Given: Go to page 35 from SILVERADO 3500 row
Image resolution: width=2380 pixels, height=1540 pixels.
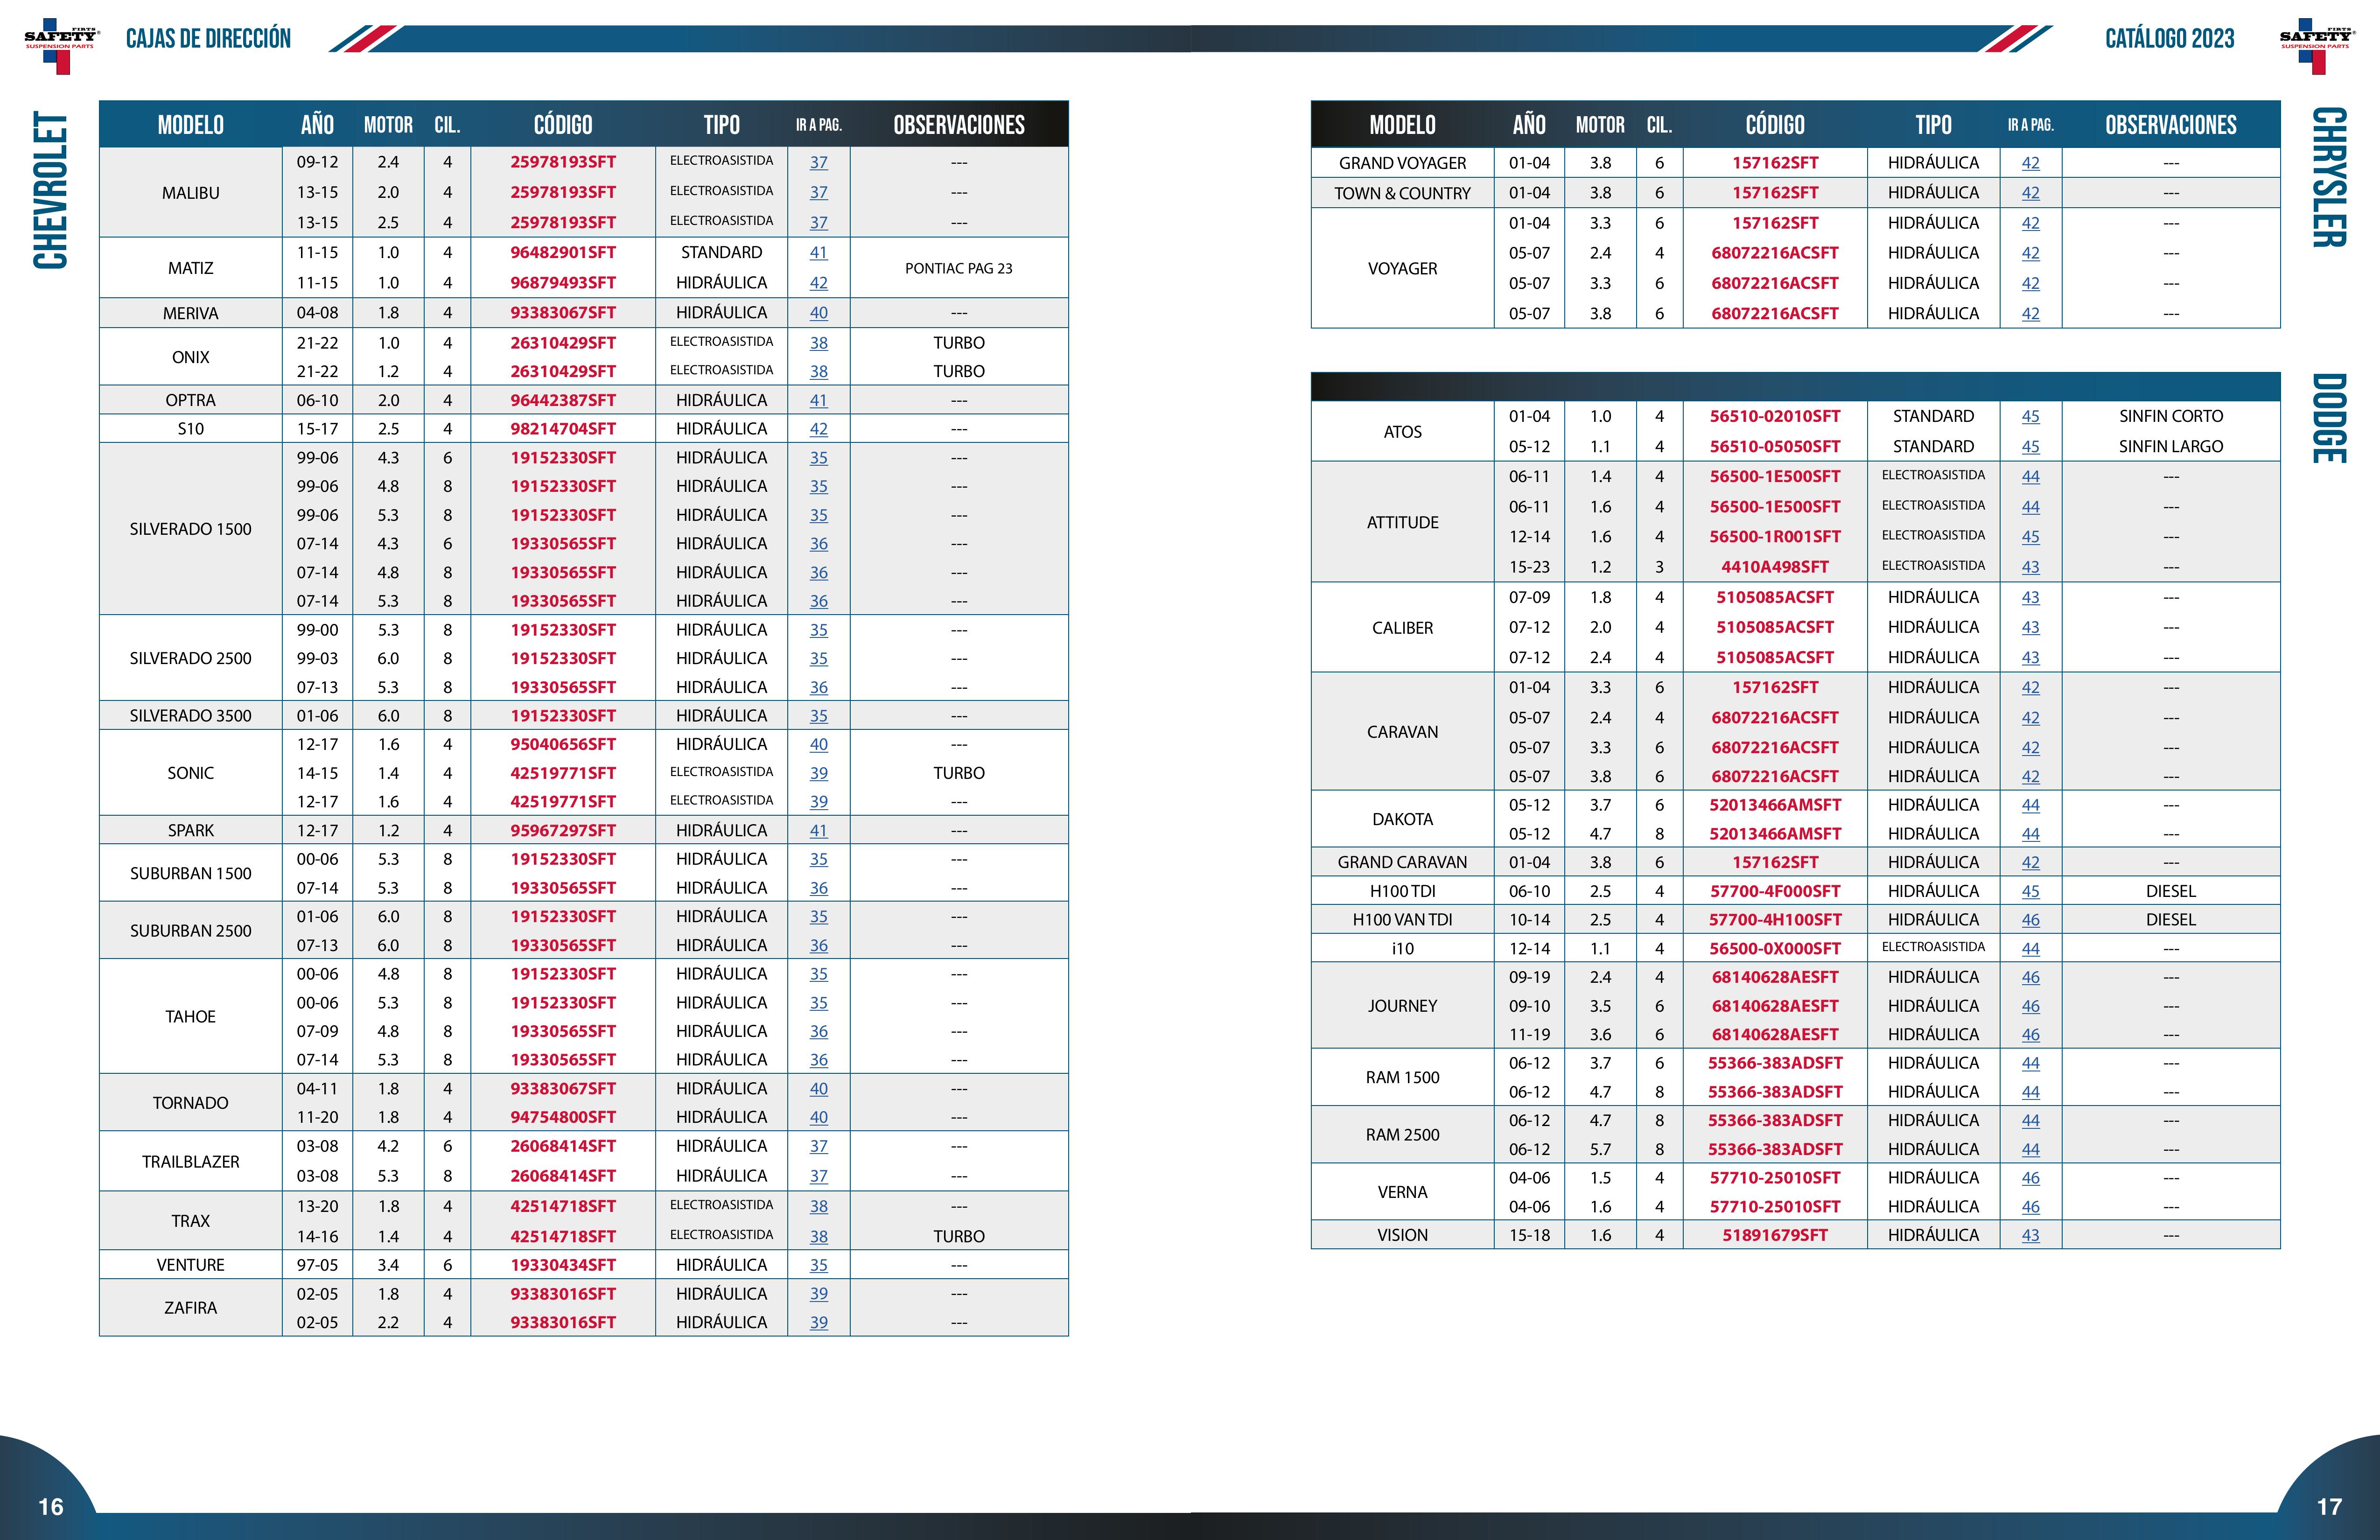Looking at the screenshot, I should click(x=819, y=716).
